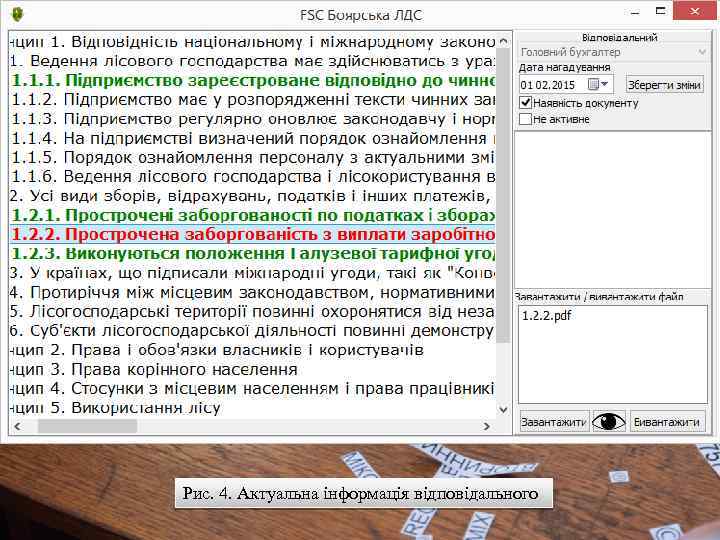Screen dimensions: 720x540
Task: Select row 1.2.3 Виконуються положення
Action: click(252, 253)
